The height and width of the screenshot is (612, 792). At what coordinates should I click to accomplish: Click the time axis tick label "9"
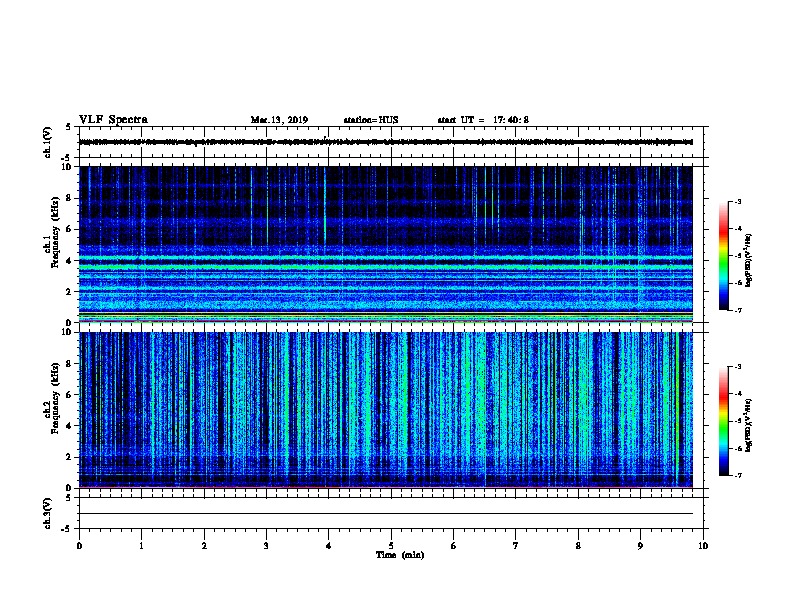point(640,546)
